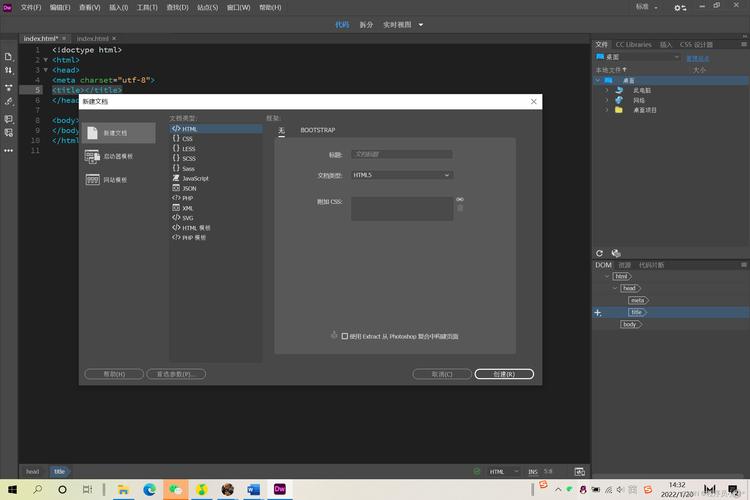Viewport: 750px width, 500px height.
Task: Open File Explorer from the taskbar
Action: (x=123, y=489)
